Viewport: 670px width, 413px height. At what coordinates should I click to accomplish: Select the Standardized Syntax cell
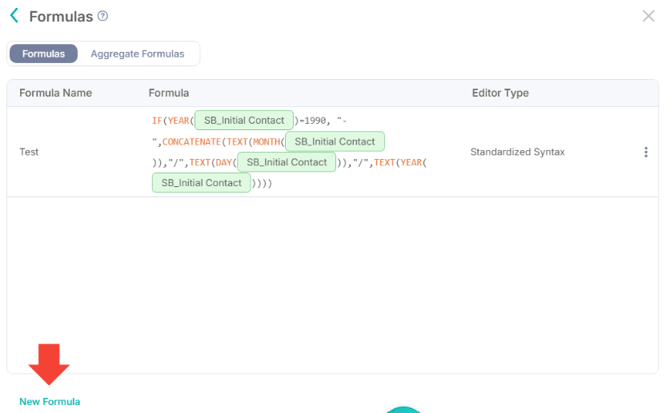pyautogui.click(x=517, y=152)
